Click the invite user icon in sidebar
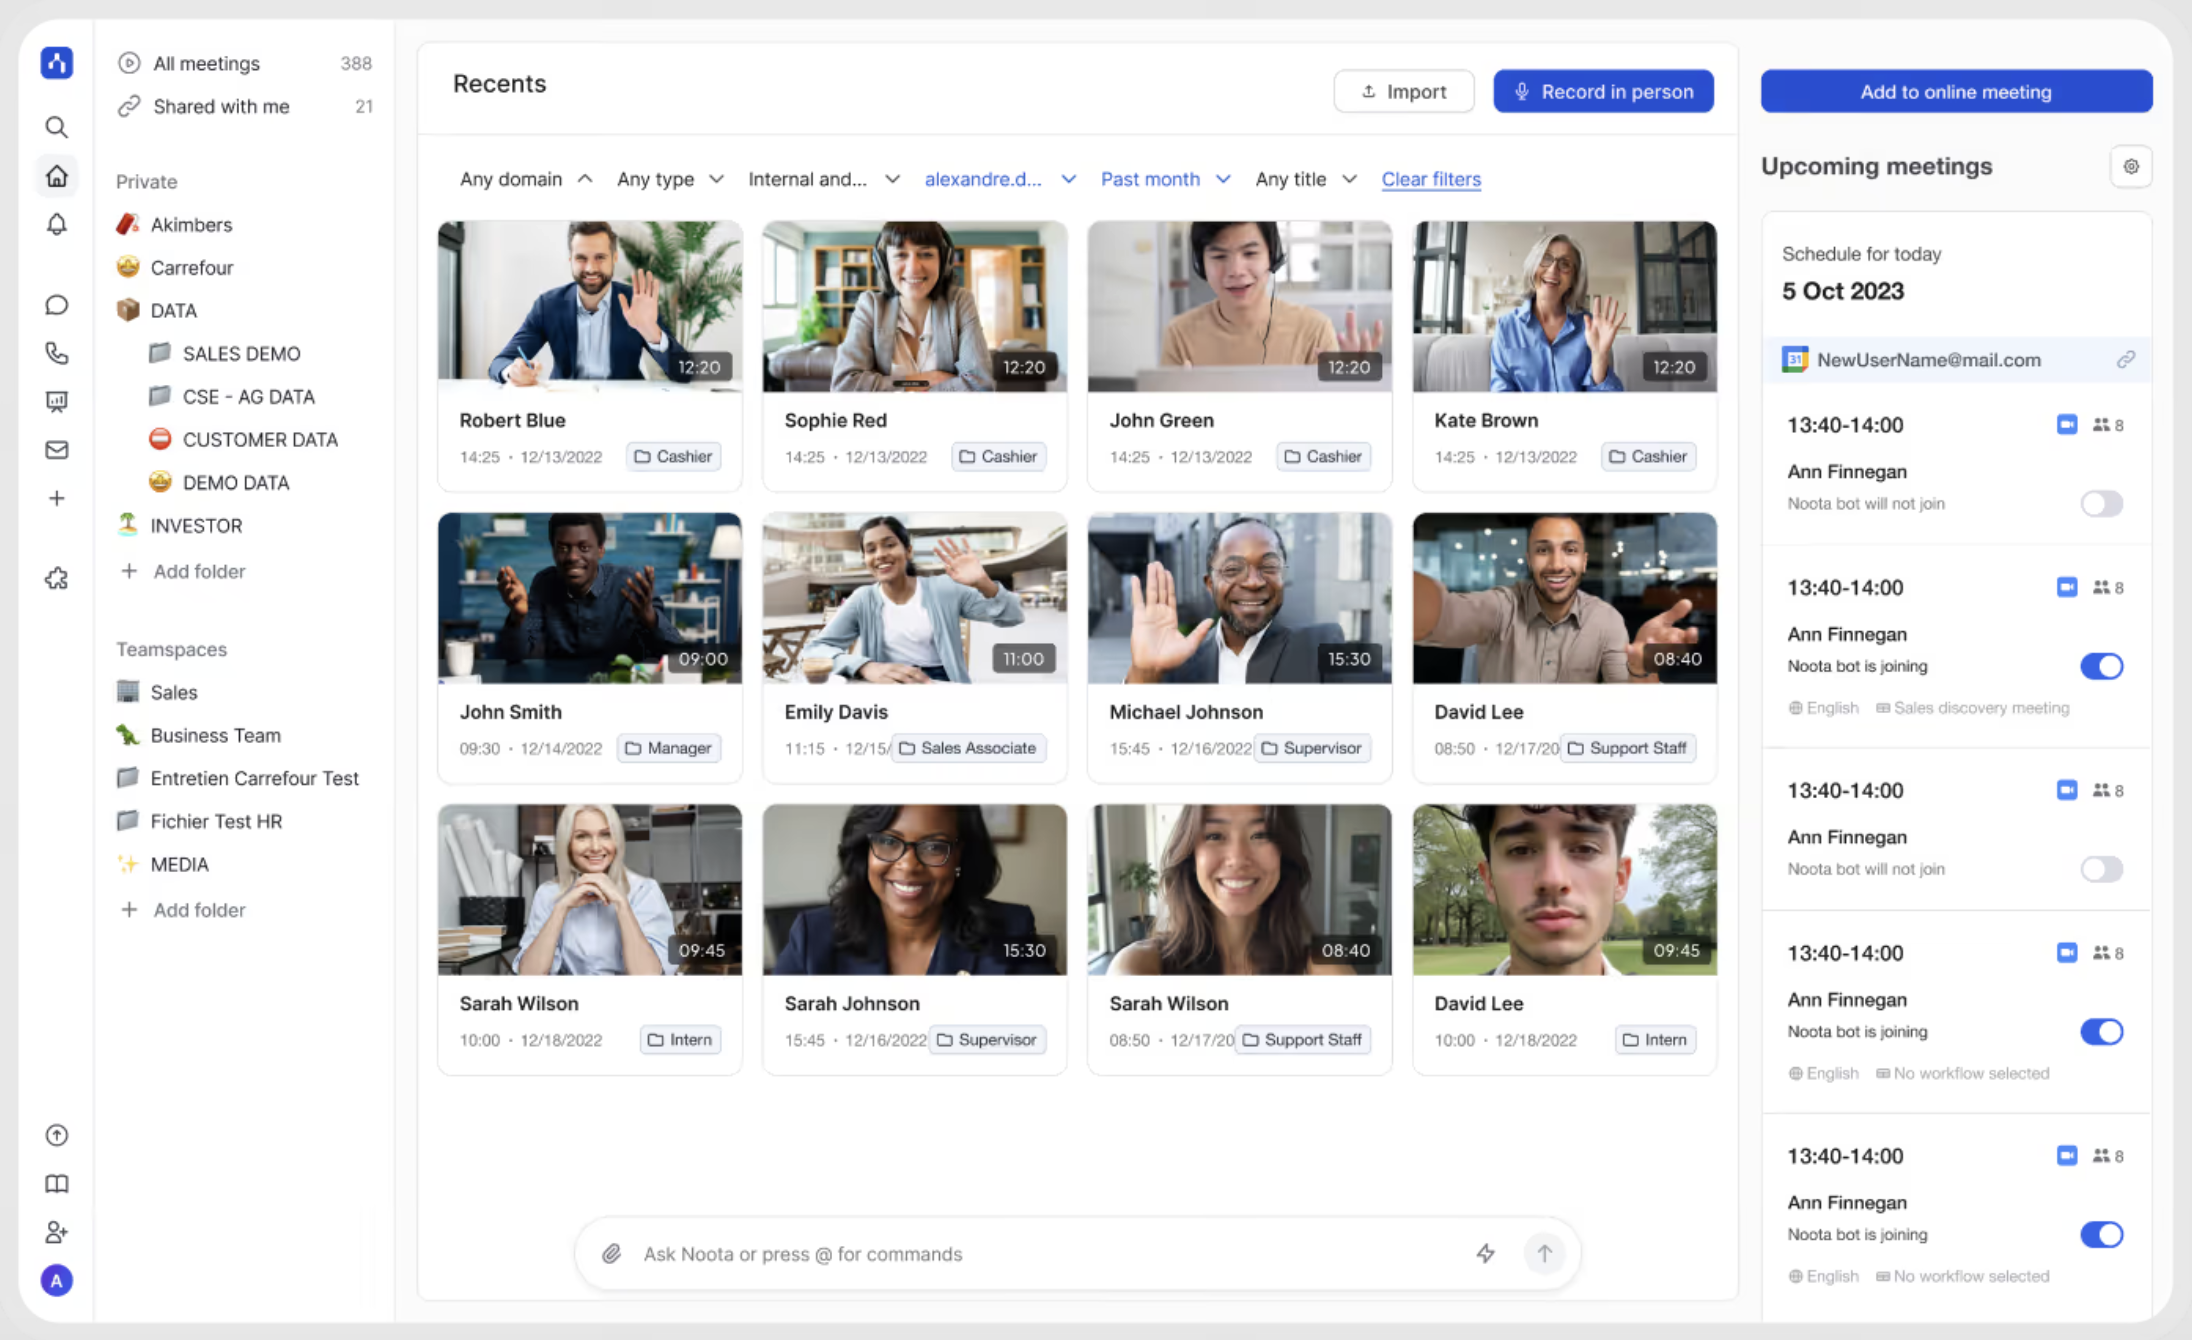 tap(57, 1232)
